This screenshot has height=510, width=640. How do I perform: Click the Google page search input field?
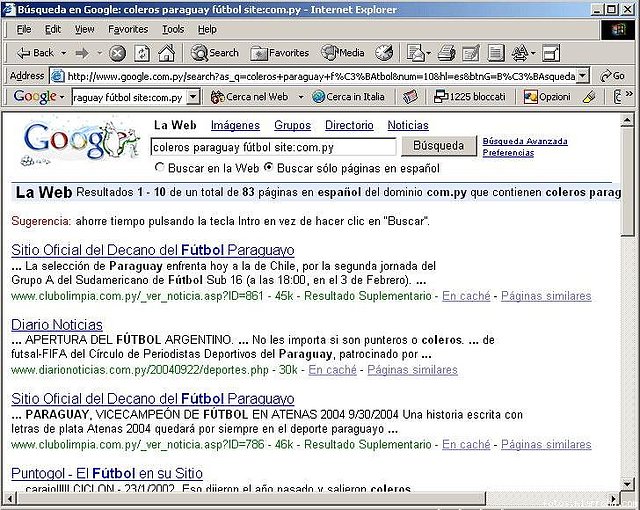click(x=273, y=147)
